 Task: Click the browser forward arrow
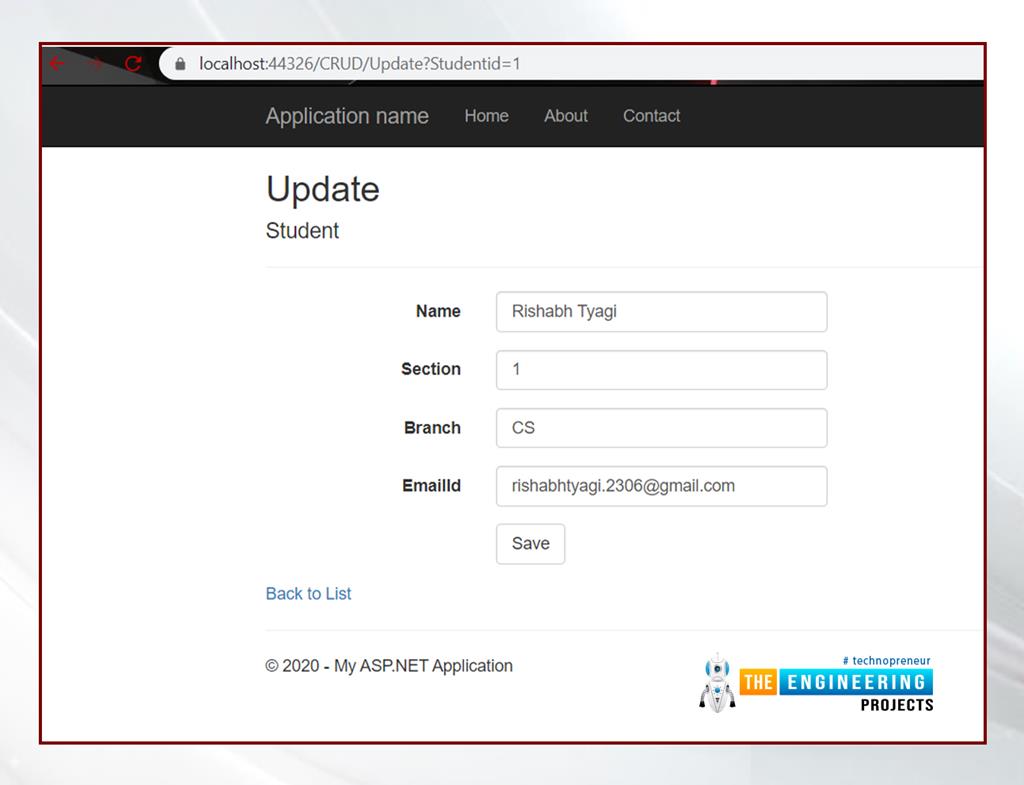(96, 64)
